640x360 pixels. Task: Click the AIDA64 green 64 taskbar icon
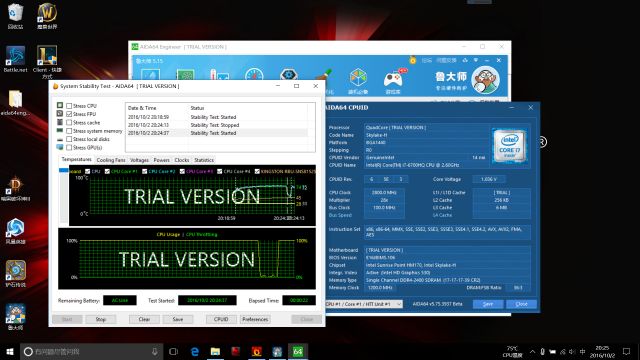point(298,351)
